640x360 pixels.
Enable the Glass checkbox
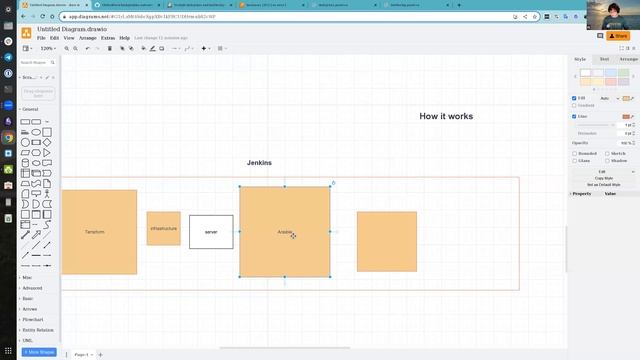pos(575,161)
